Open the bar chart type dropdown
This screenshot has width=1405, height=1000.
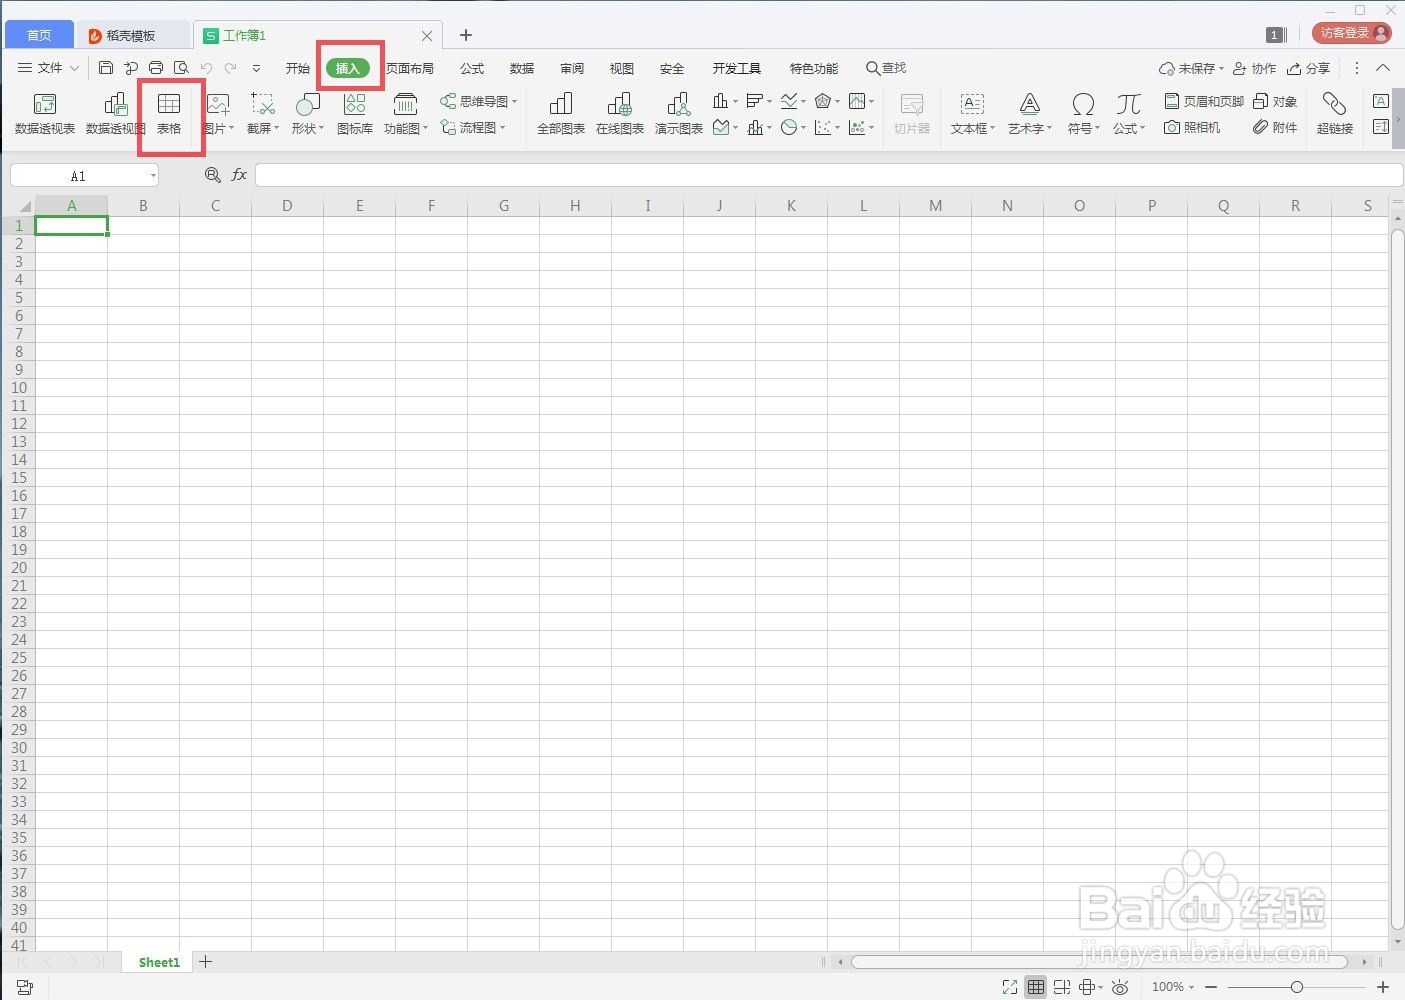point(759,101)
